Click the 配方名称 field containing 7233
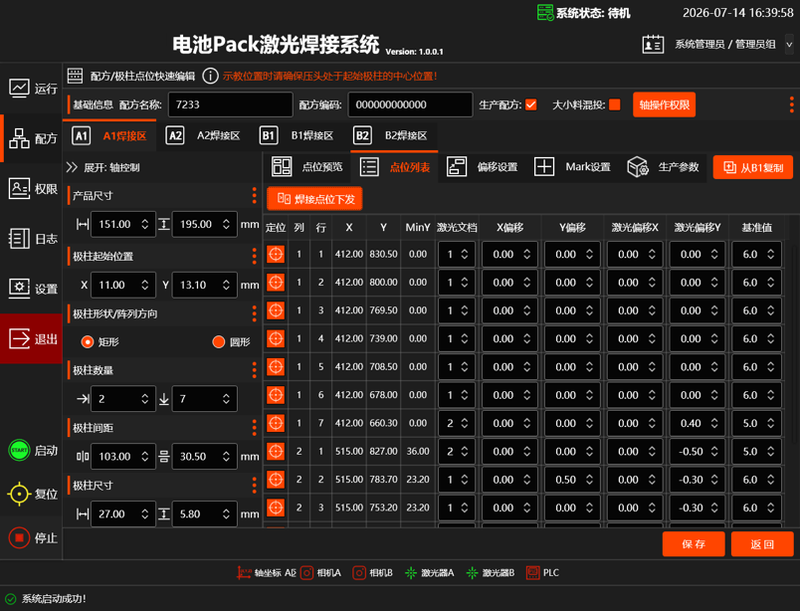800x611 pixels. click(231, 105)
